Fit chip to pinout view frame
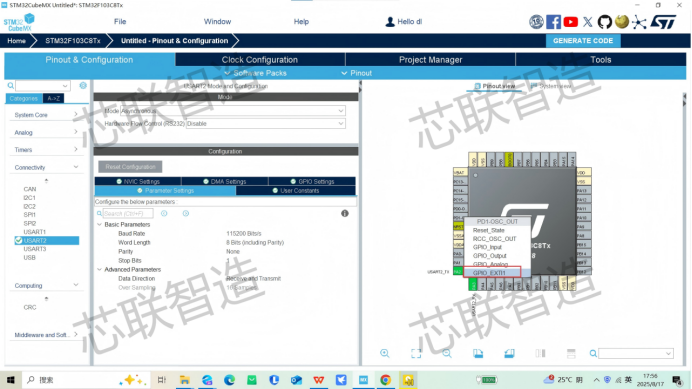Viewport: 692px width, 389px height. click(x=416, y=353)
